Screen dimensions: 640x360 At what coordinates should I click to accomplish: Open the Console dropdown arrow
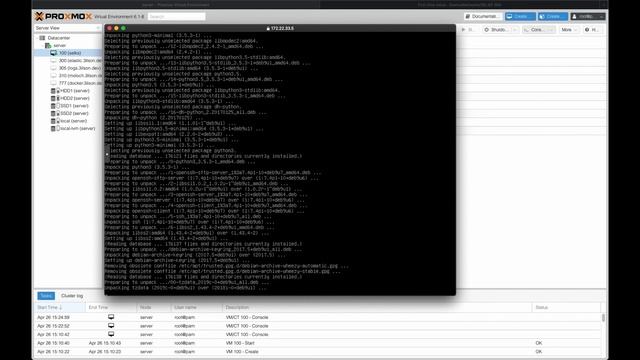[550, 30]
